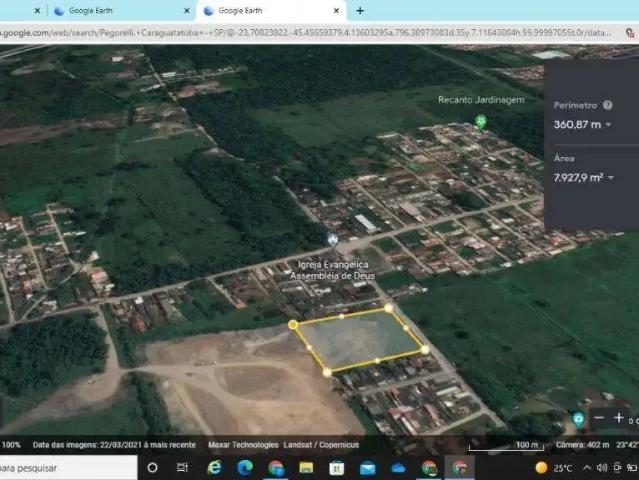Screen dimensions: 639x480
Task: Open the highlighted third Chrome taskbar icon
Action: tap(460, 468)
